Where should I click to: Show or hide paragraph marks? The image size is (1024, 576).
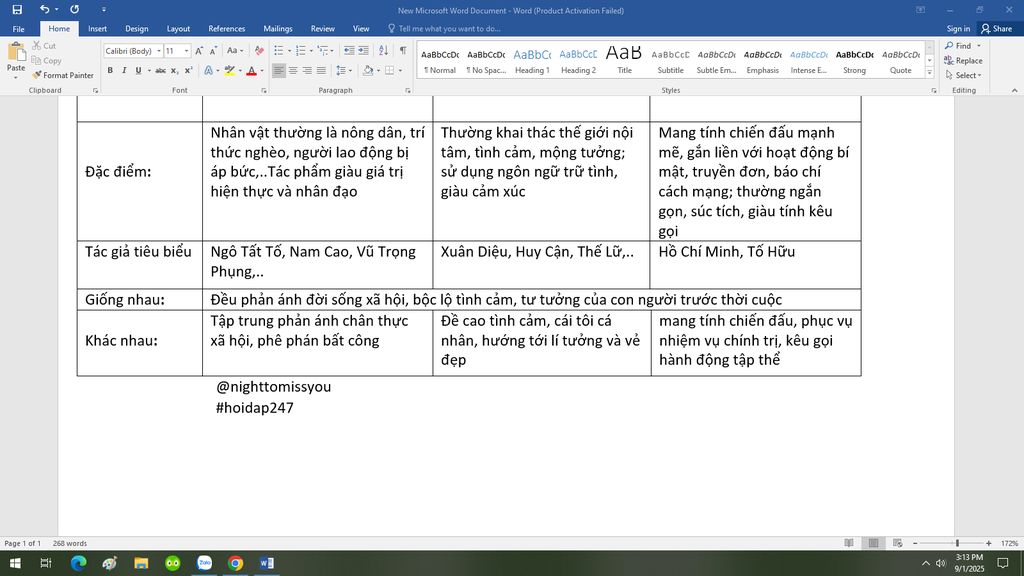click(403, 50)
